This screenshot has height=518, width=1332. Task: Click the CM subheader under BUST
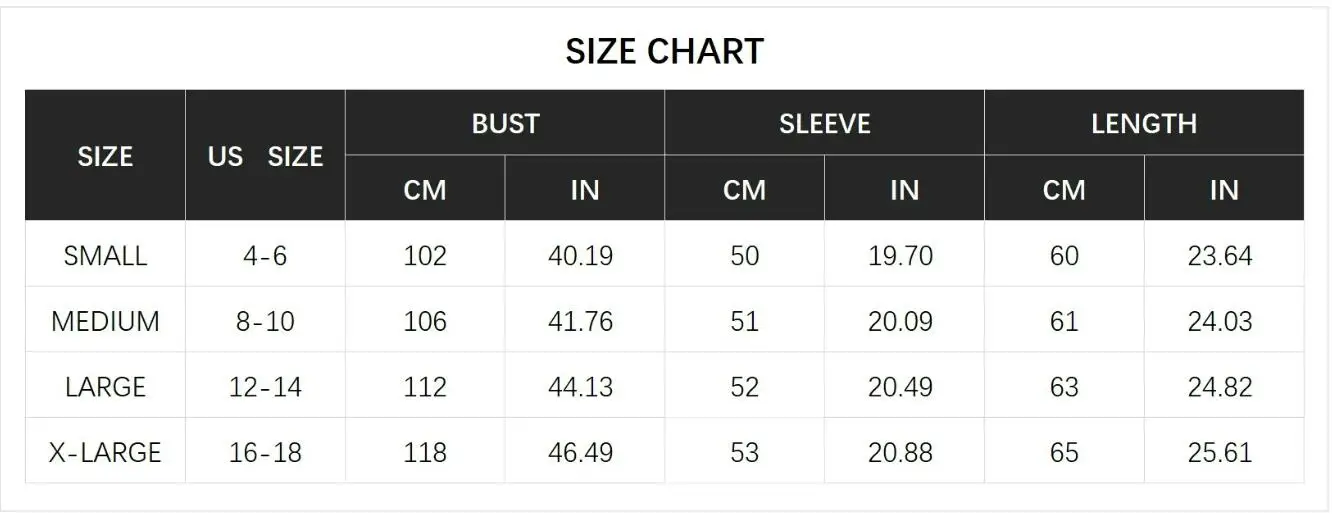425,190
